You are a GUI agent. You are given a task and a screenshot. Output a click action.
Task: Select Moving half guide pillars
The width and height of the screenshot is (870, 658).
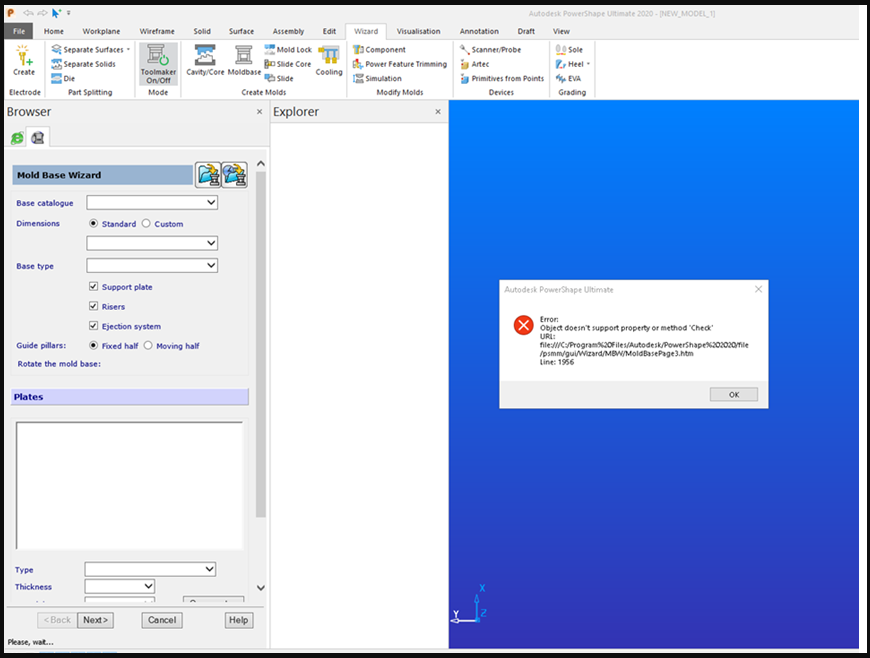tap(148, 345)
